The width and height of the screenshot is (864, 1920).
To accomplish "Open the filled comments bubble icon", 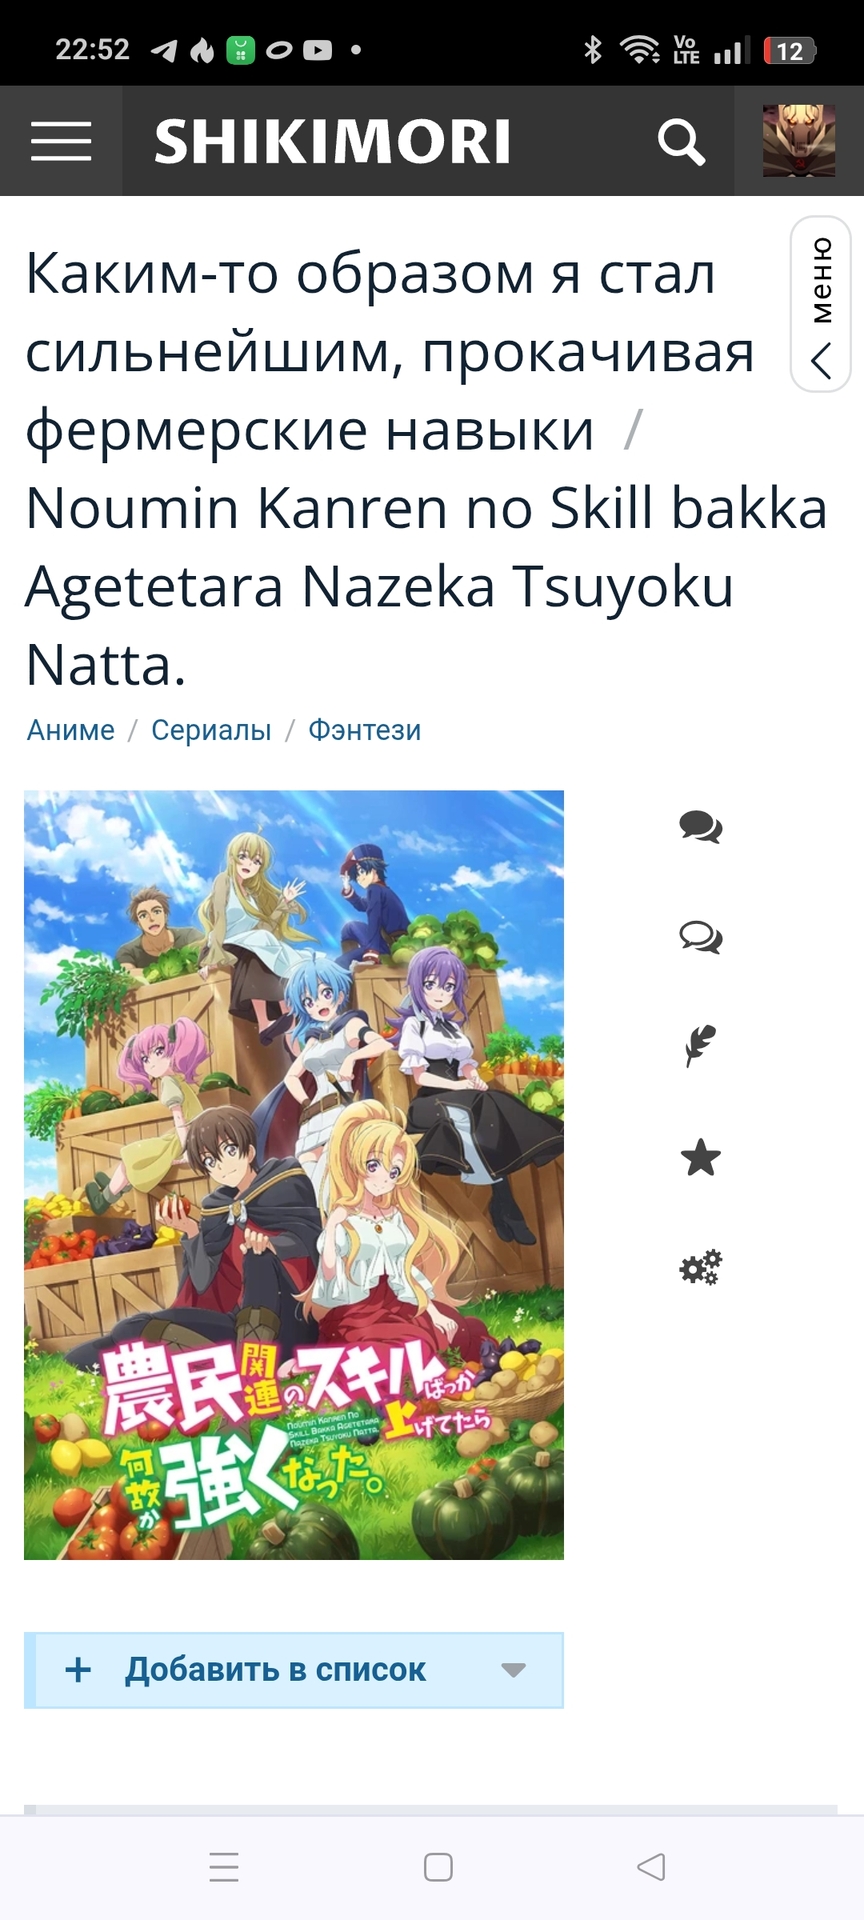I will pyautogui.click(x=700, y=827).
